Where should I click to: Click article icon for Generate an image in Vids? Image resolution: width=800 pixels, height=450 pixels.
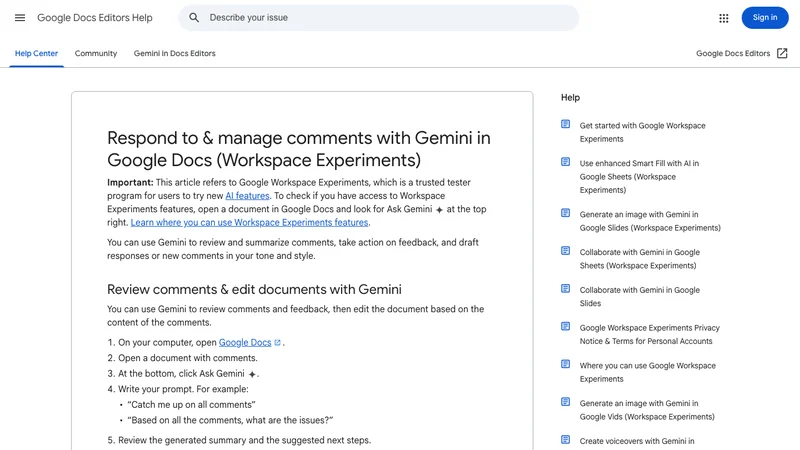pos(565,402)
